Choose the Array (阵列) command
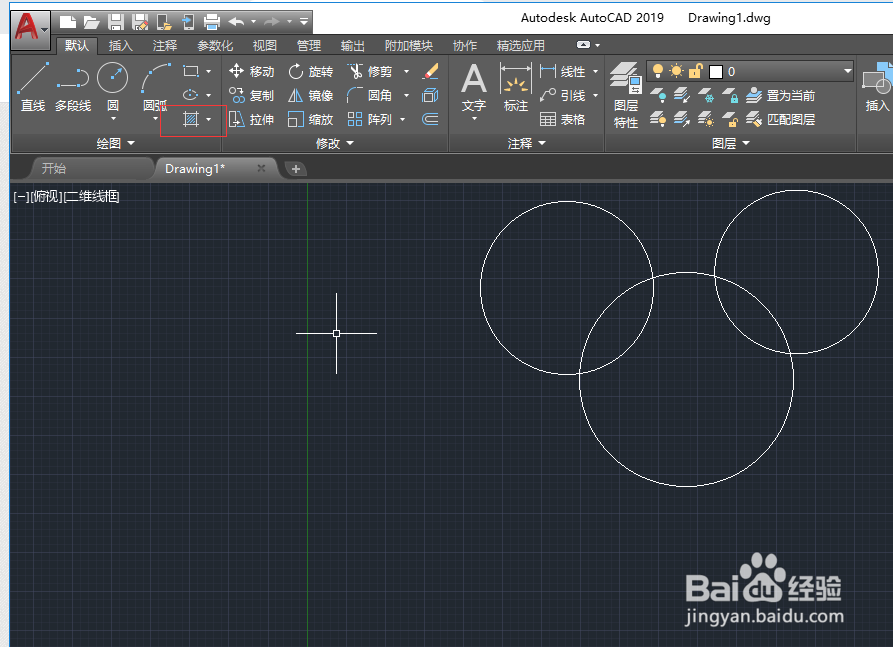 (370, 119)
